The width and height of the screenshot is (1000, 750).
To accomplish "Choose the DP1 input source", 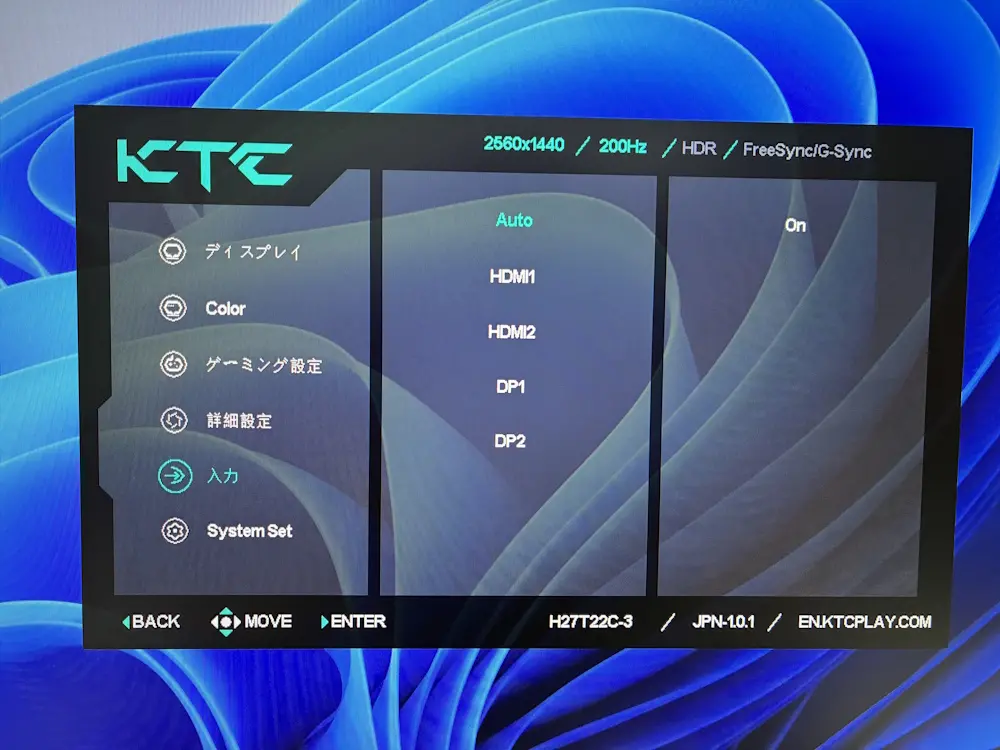I will click(x=510, y=386).
